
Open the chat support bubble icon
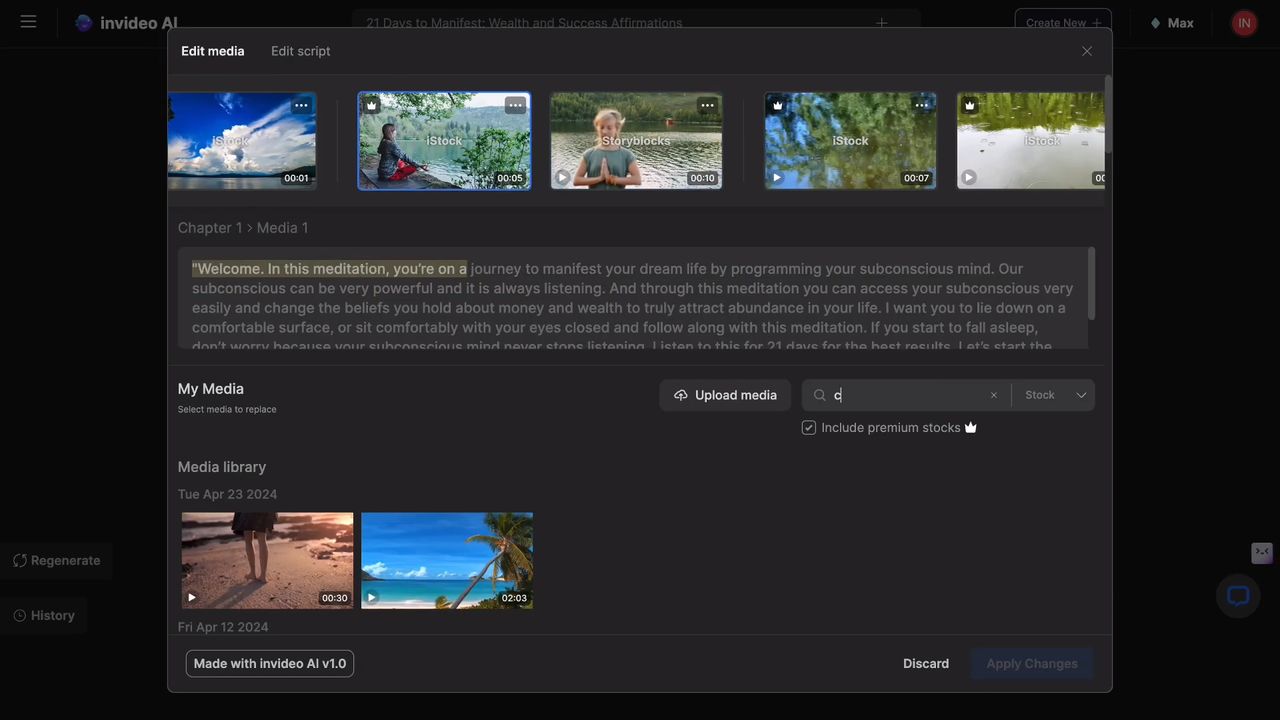click(x=1238, y=597)
